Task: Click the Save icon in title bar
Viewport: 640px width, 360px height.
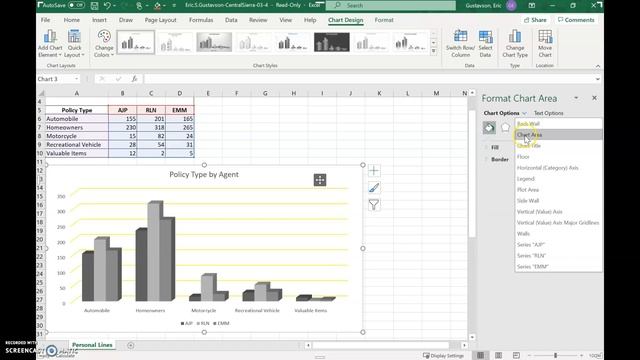Action: click(94, 6)
